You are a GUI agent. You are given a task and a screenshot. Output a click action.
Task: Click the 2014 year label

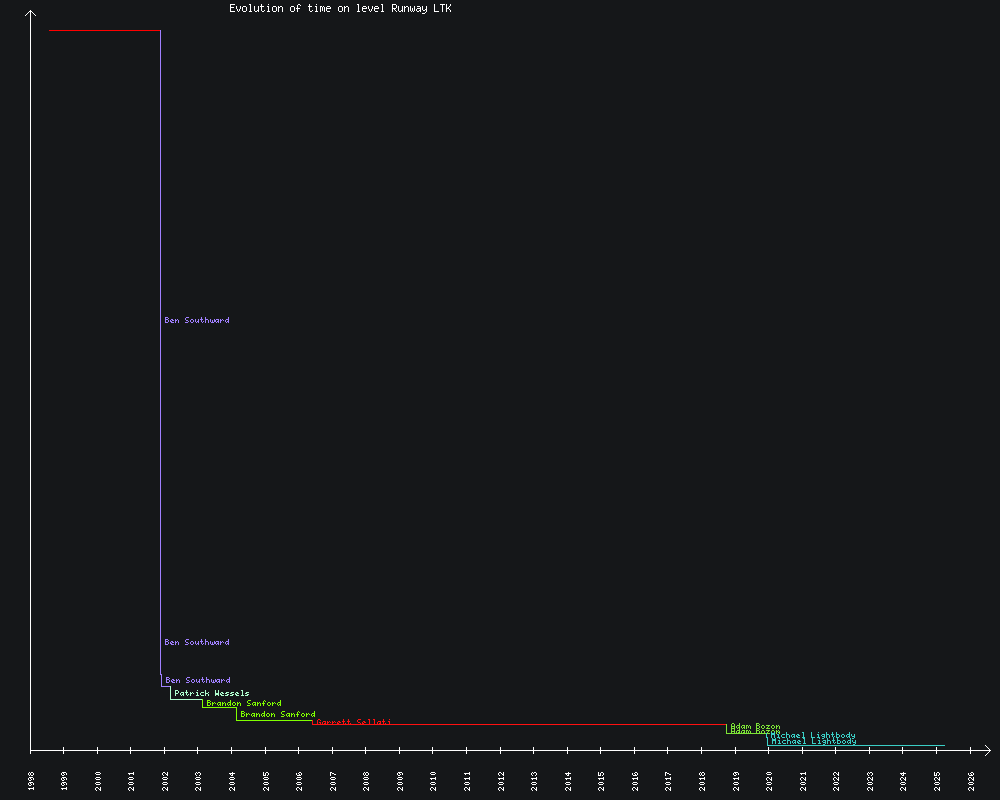point(568,780)
